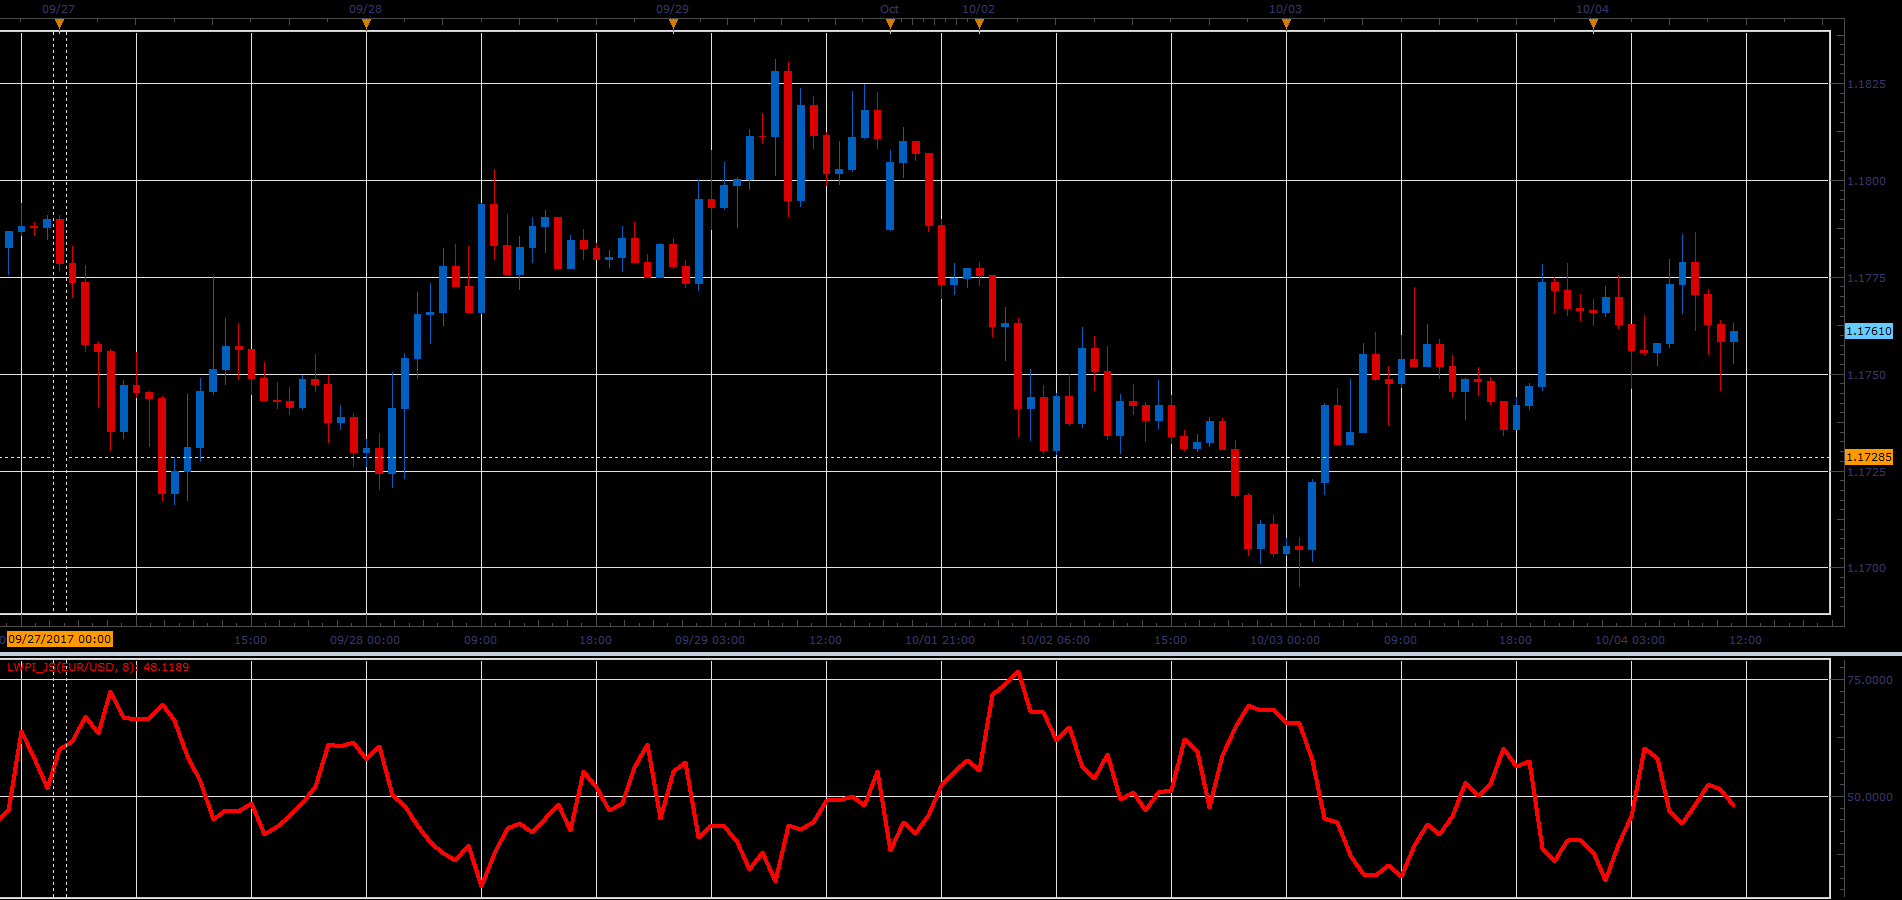Screen dimensions: 1902x900
Task: Click the 09/28 00:00 time axis label
Action: 365,640
